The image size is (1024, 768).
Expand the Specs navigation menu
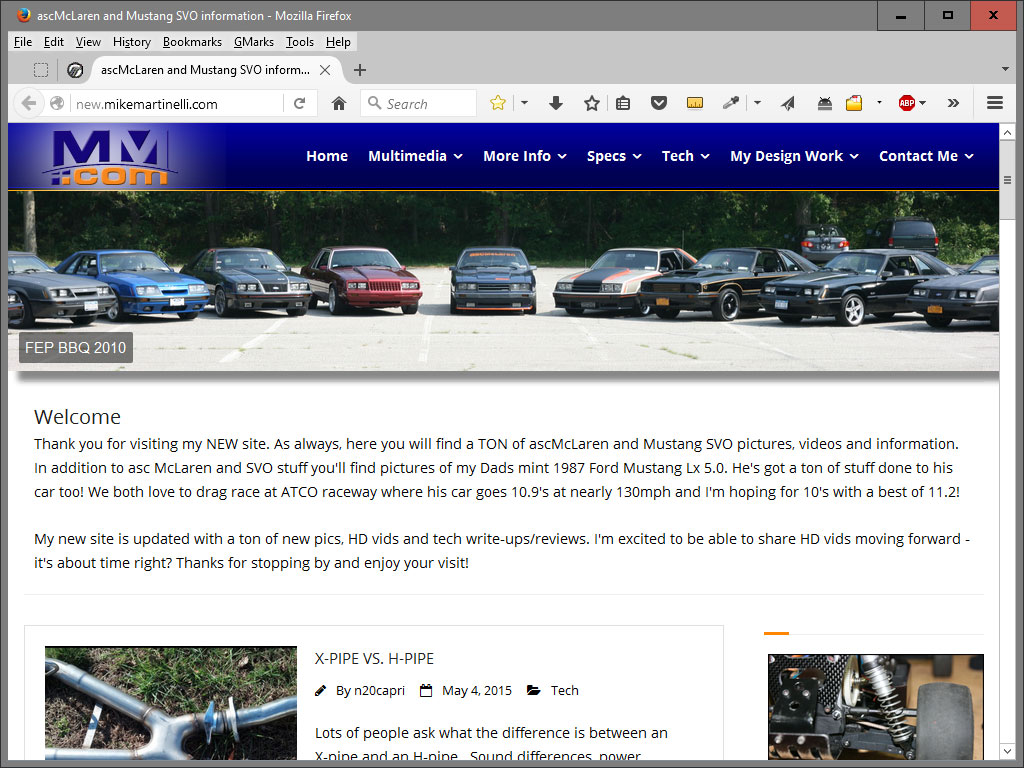click(x=615, y=156)
